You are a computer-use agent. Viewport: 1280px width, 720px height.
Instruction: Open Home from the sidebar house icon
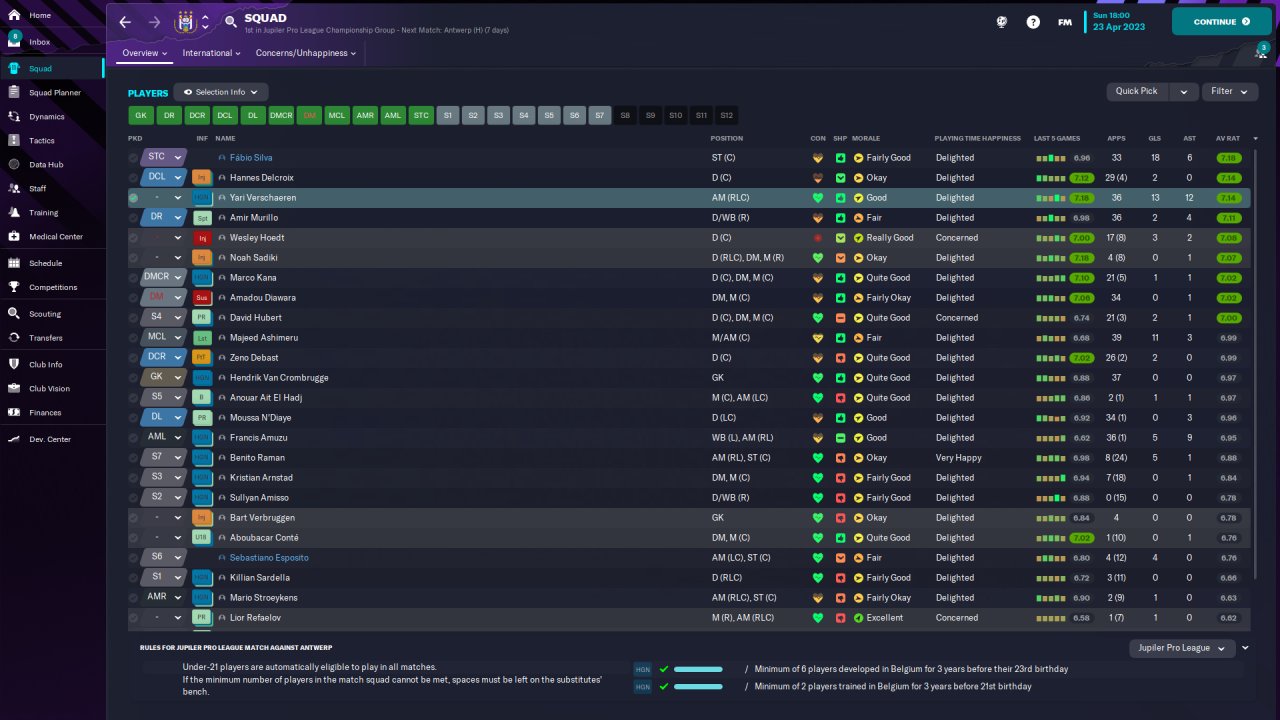coord(14,16)
